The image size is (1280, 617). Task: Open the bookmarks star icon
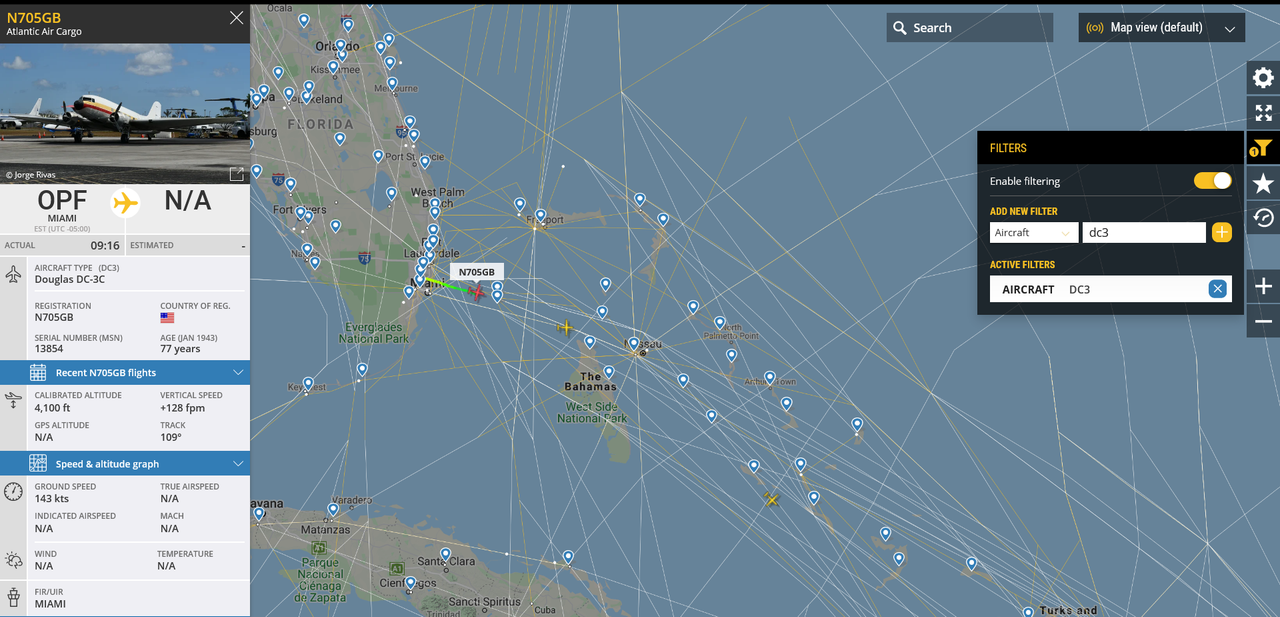pyautogui.click(x=1263, y=183)
